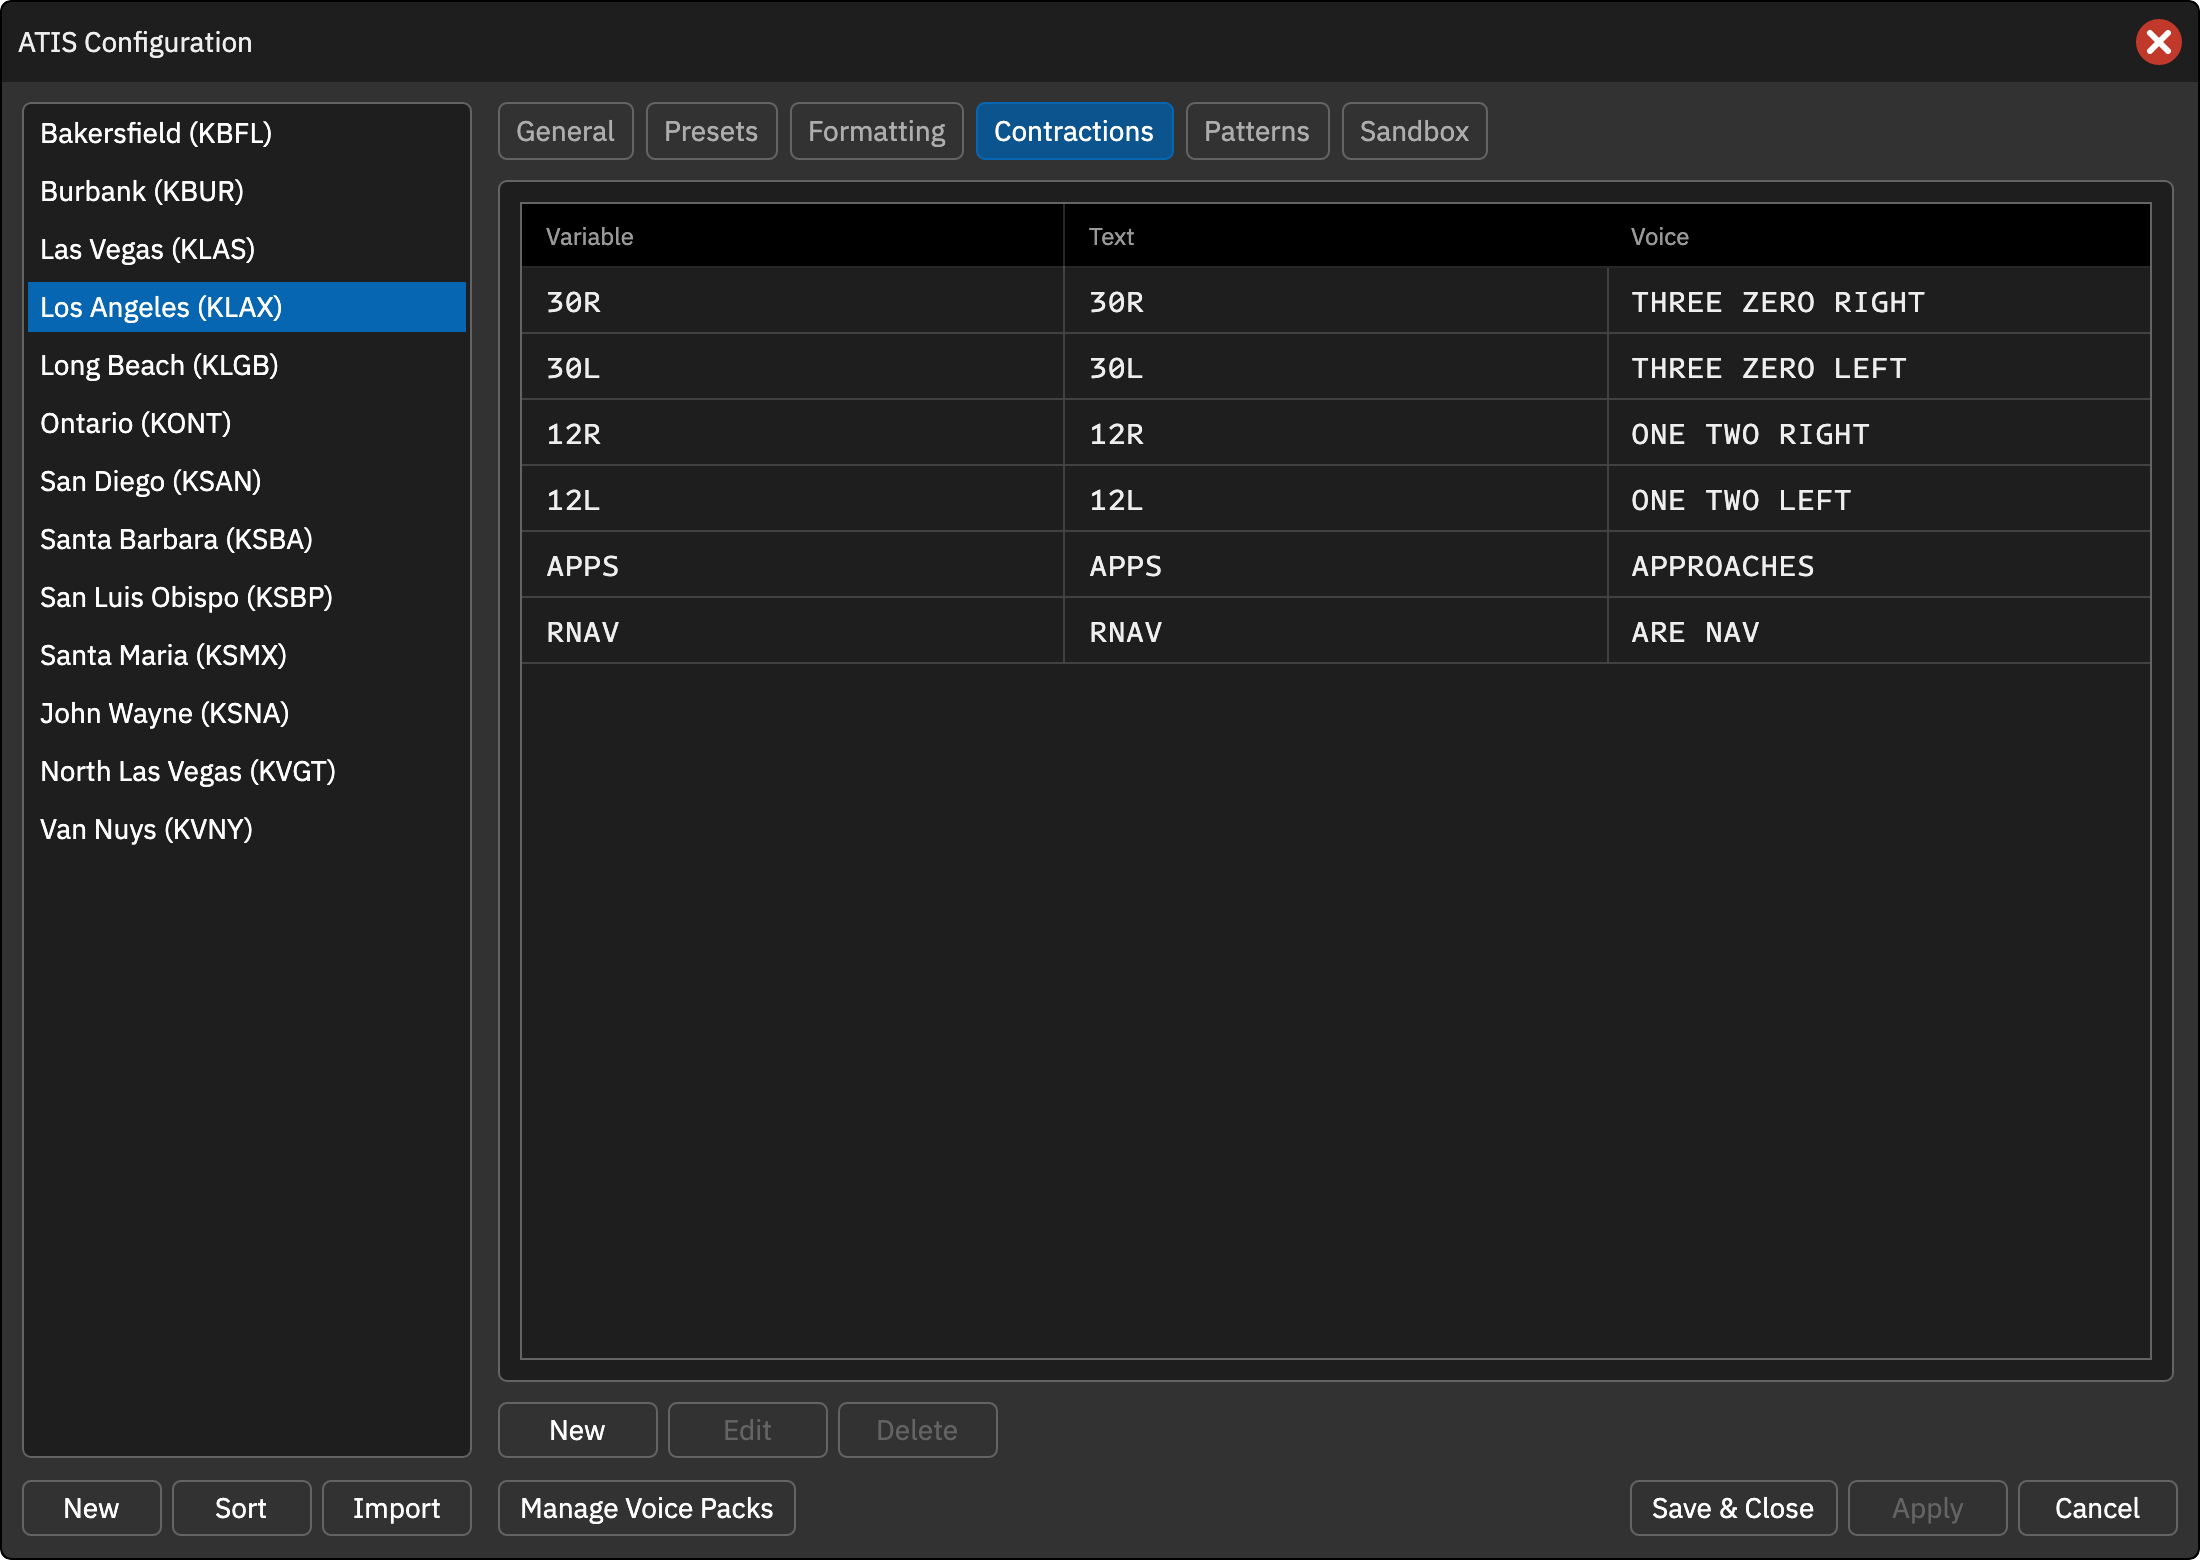This screenshot has width=2200, height=1560.
Task: Pick John Wayne (KSNA)
Action: 247,713
